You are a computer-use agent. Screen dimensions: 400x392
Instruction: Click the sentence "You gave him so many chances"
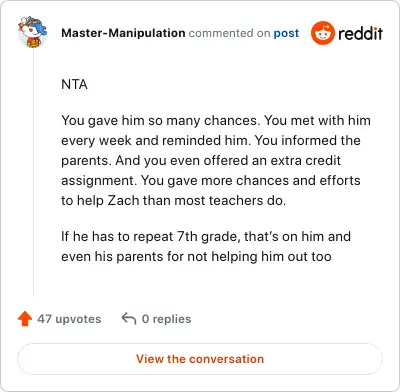(160, 120)
